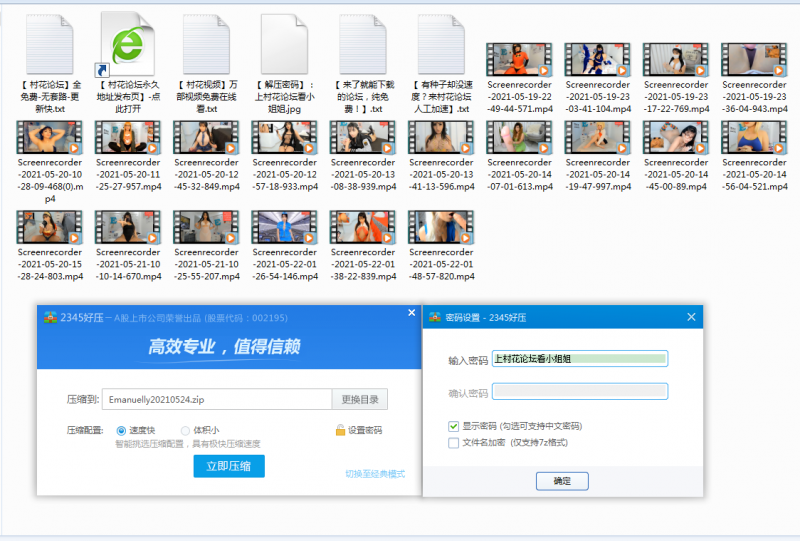This screenshot has height=541, width=800.
Task: Confirm the password with the 确定 button
Action: point(562,481)
